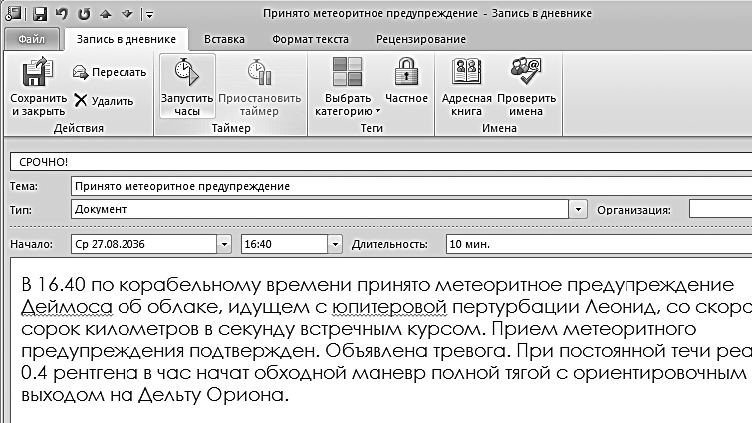
Task: Open the Тип dropdown arrow
Action: click(578, 209)
